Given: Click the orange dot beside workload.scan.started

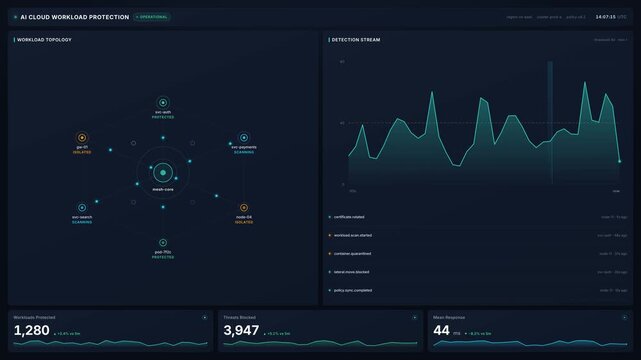Looking at the screenshot, I should click(329, 235).
